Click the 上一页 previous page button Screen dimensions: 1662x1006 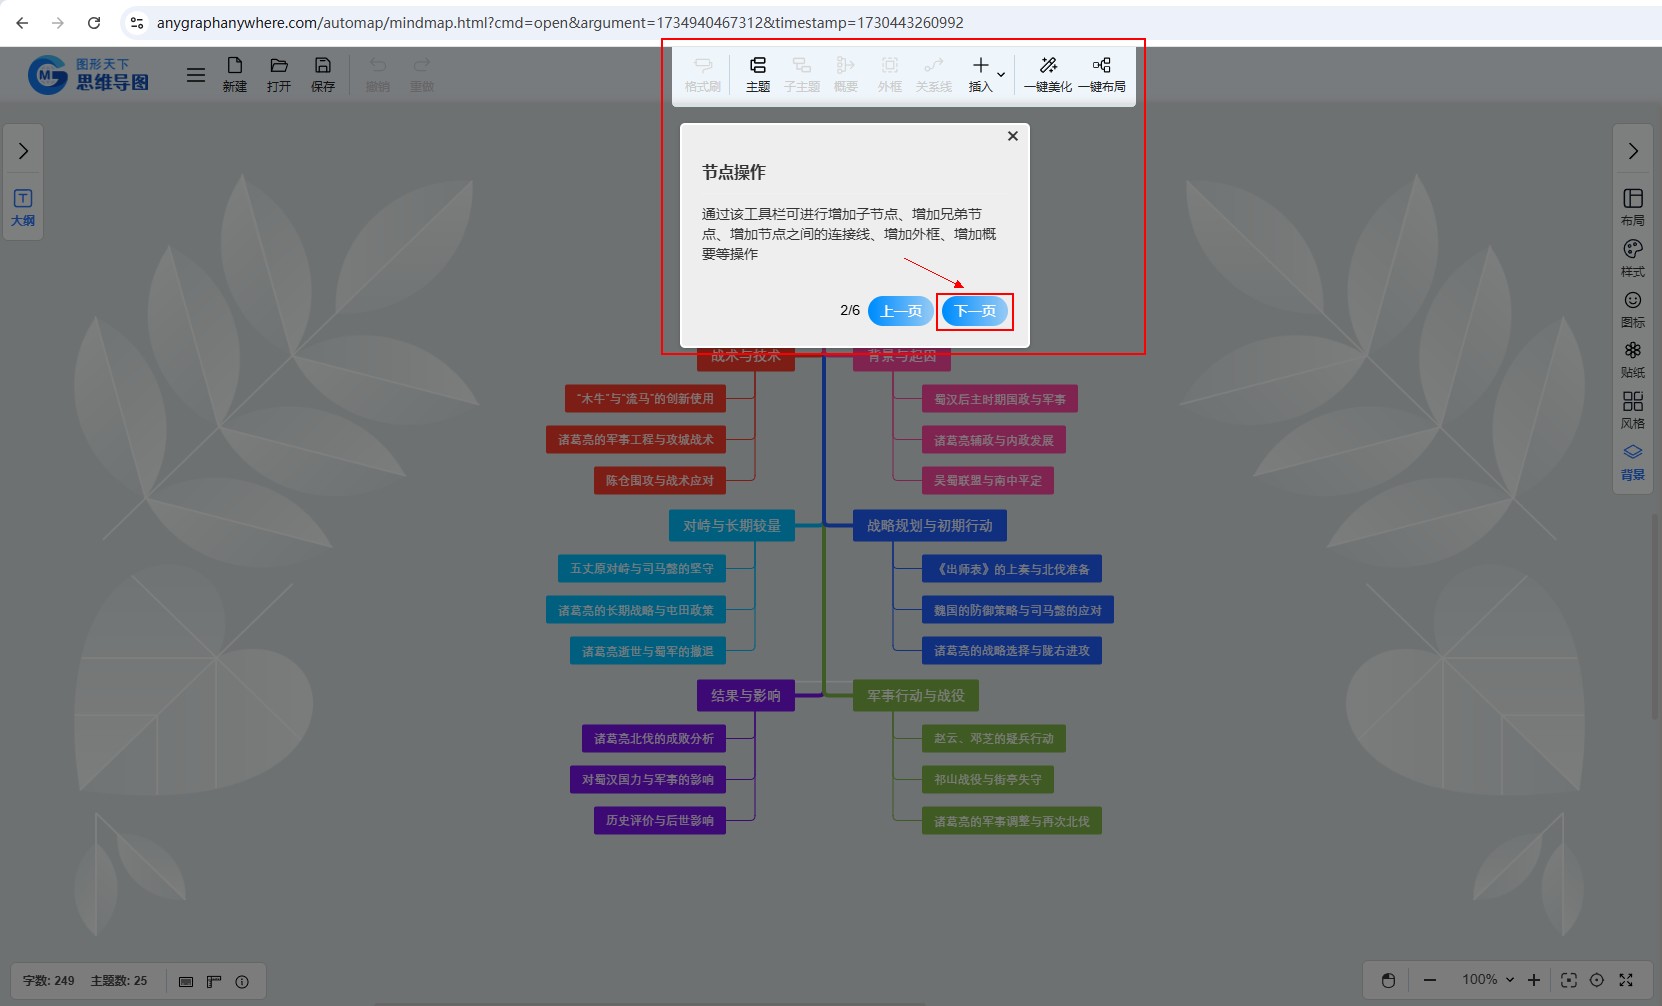tap(900, 311)
